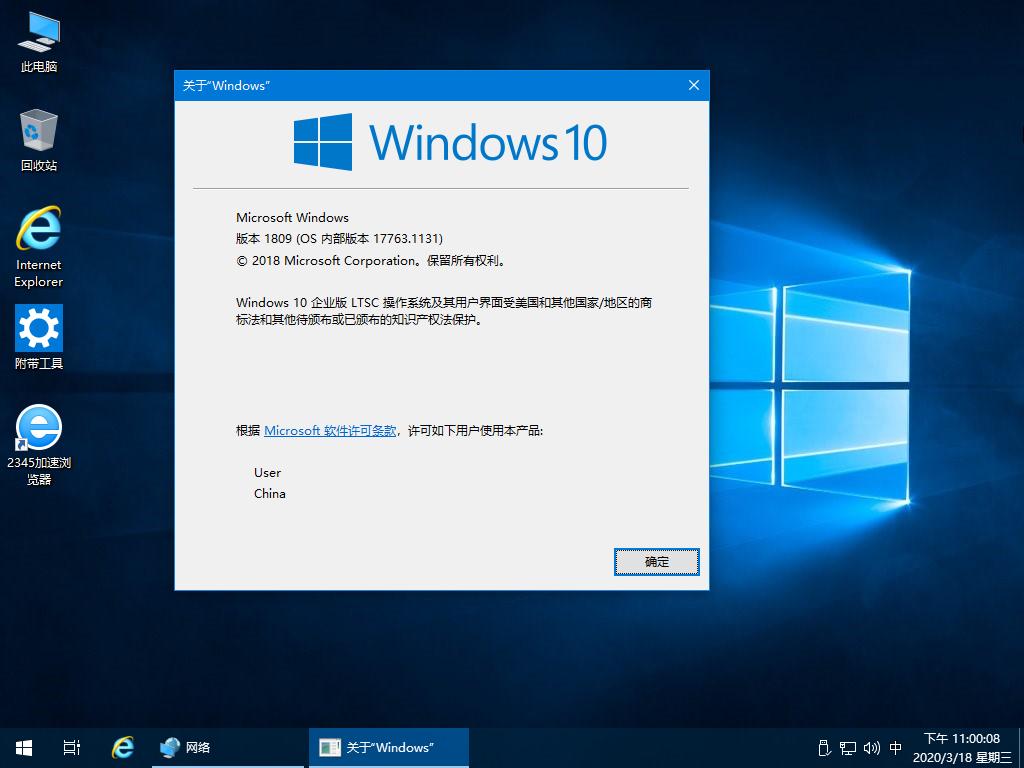Screen dimensions: 1024x768
Task: Open the volume speaker tray icon
Action: point(872,748)
